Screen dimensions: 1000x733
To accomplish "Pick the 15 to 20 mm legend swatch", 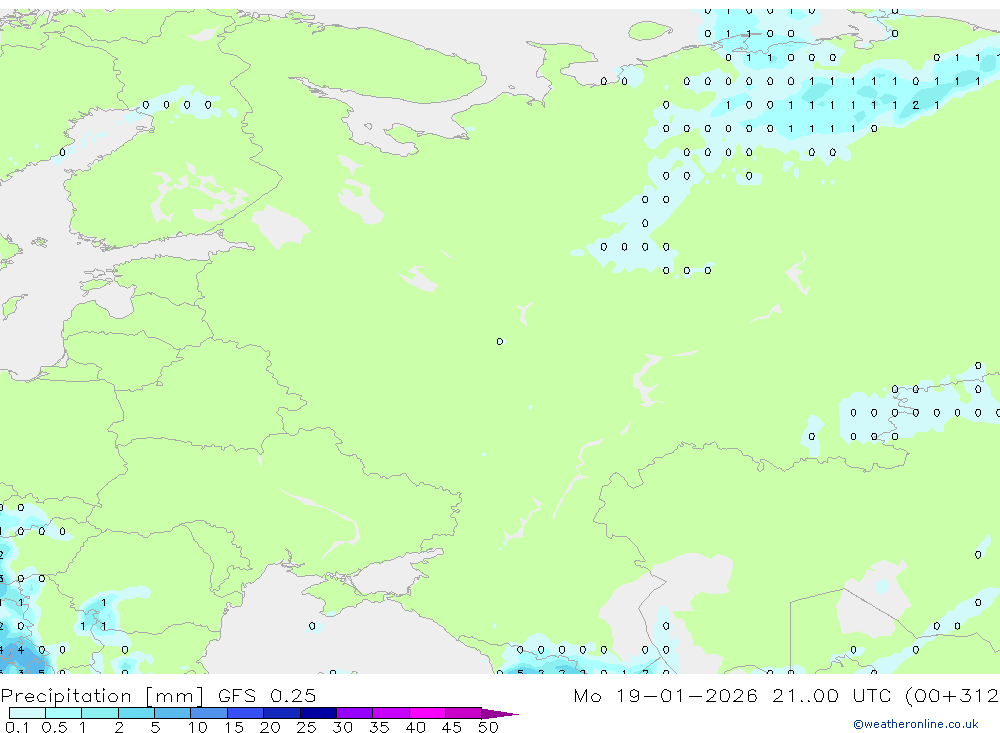I will (x=246, y=713).
